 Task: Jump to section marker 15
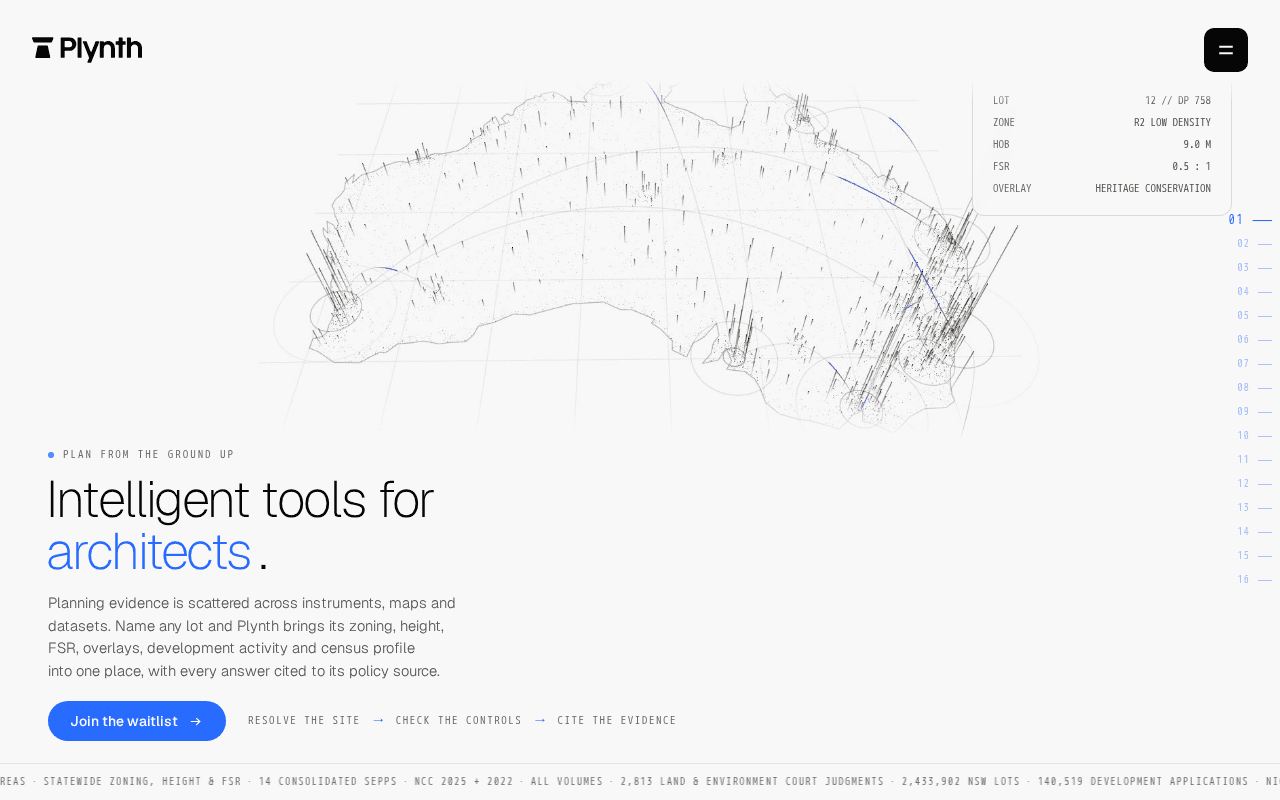coord(1254,556)
